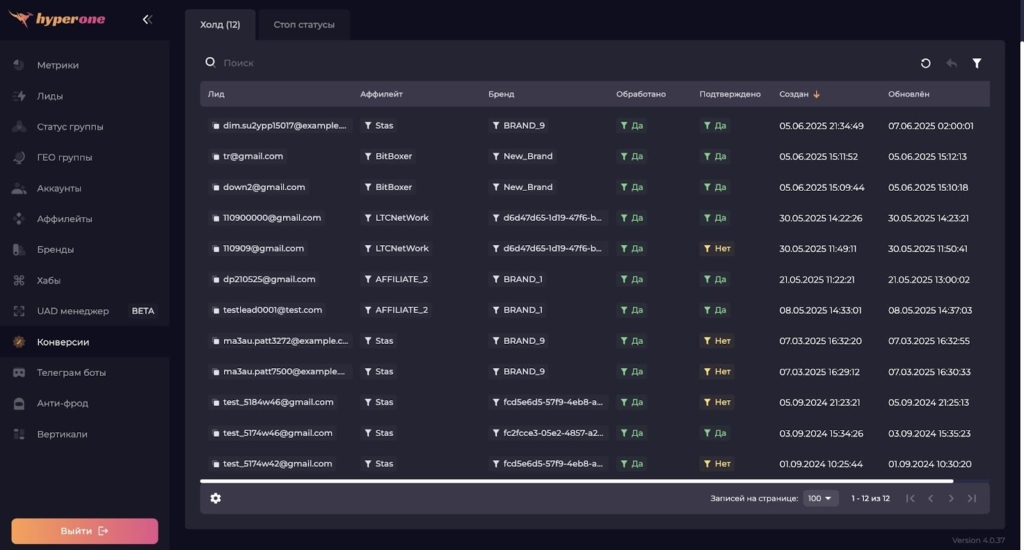Open records per page dropdown 100

click(x=820, y=498)
